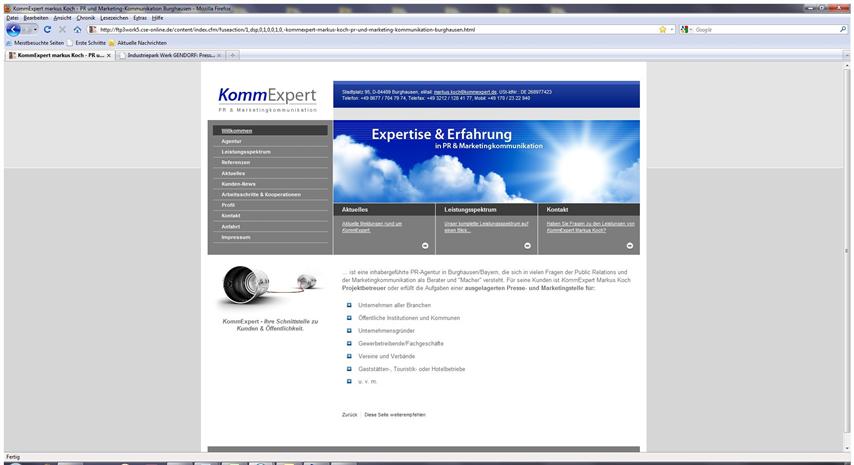This screenshot has width=854, height=465.
Task: Click the vertical page scrollbar
Action: point(846,250)
